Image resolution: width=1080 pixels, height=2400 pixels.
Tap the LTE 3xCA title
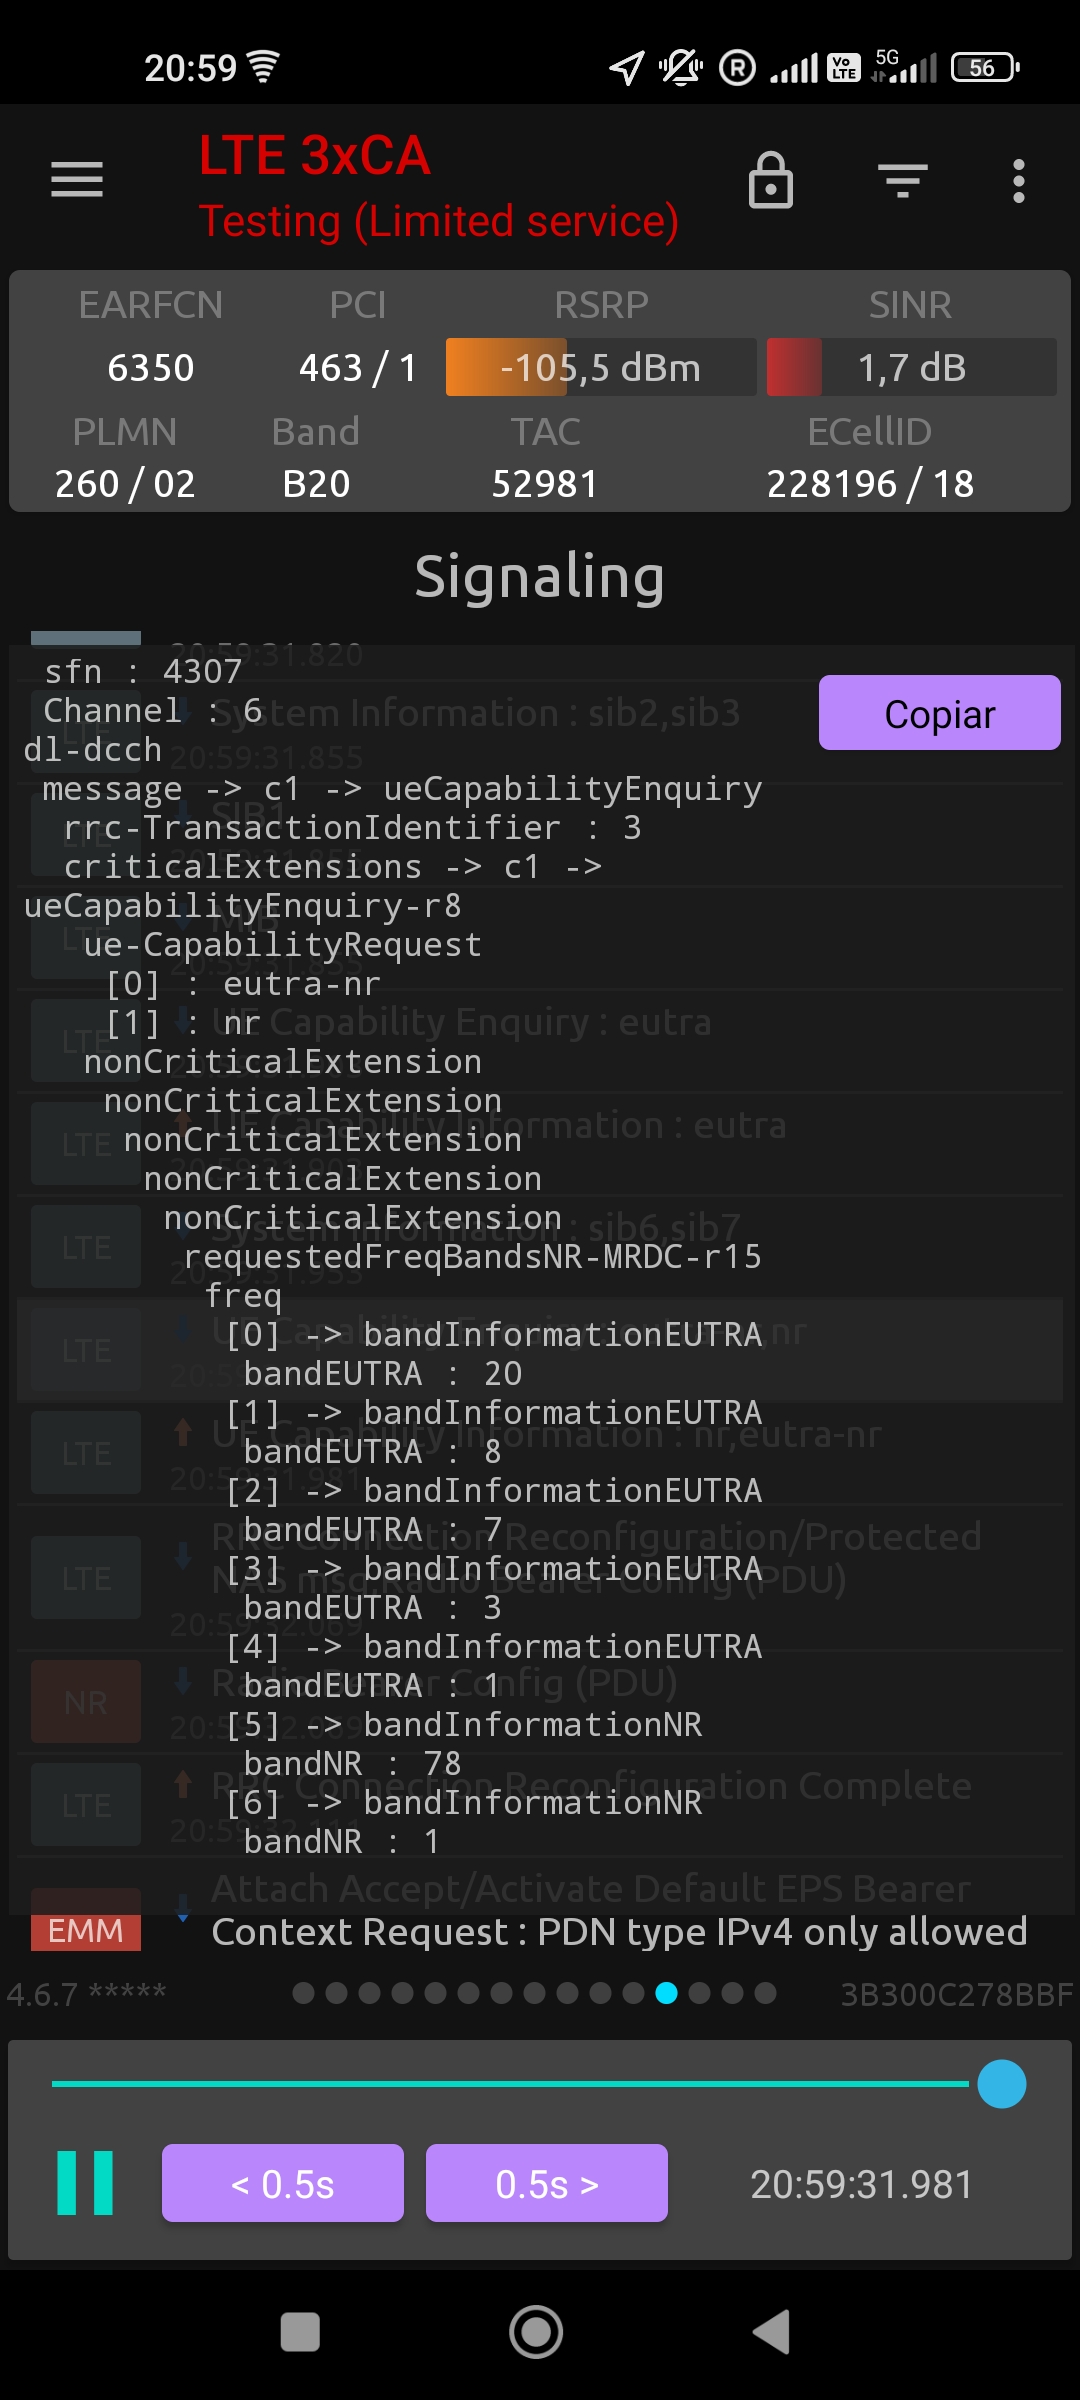click(x=314, y=156)
